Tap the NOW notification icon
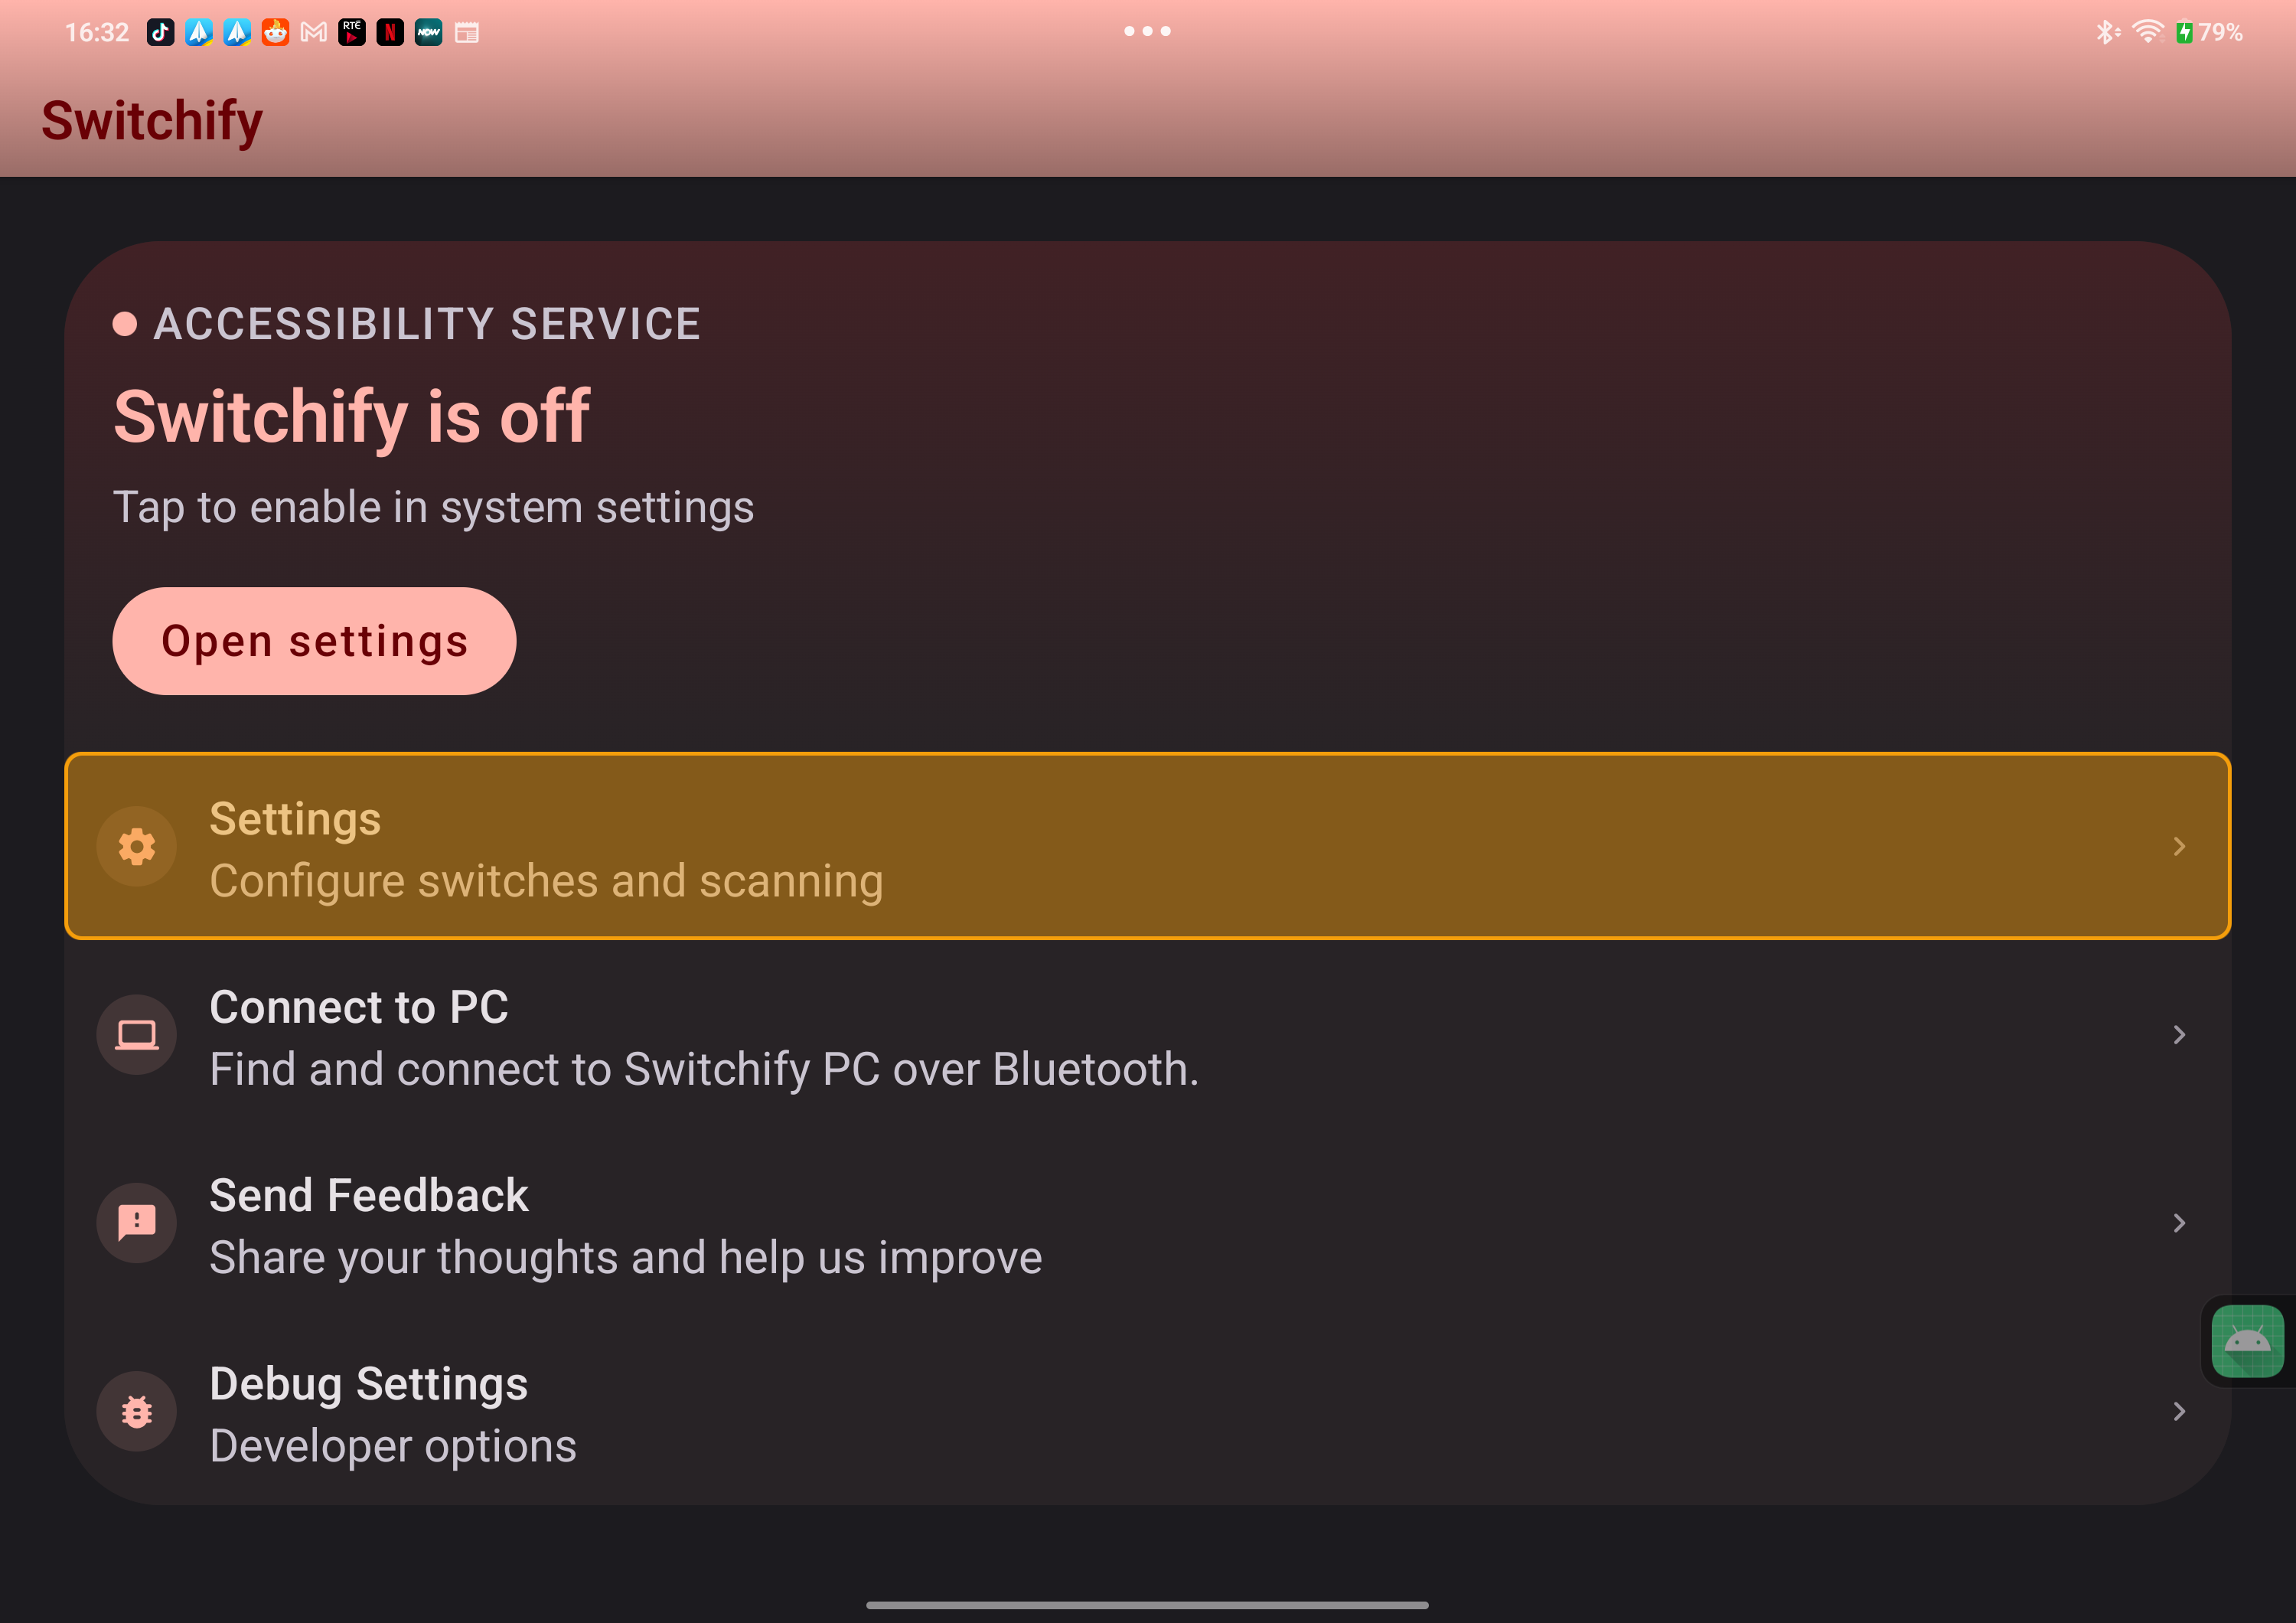The image size is (2296, 1623). (x=428, y=32)
